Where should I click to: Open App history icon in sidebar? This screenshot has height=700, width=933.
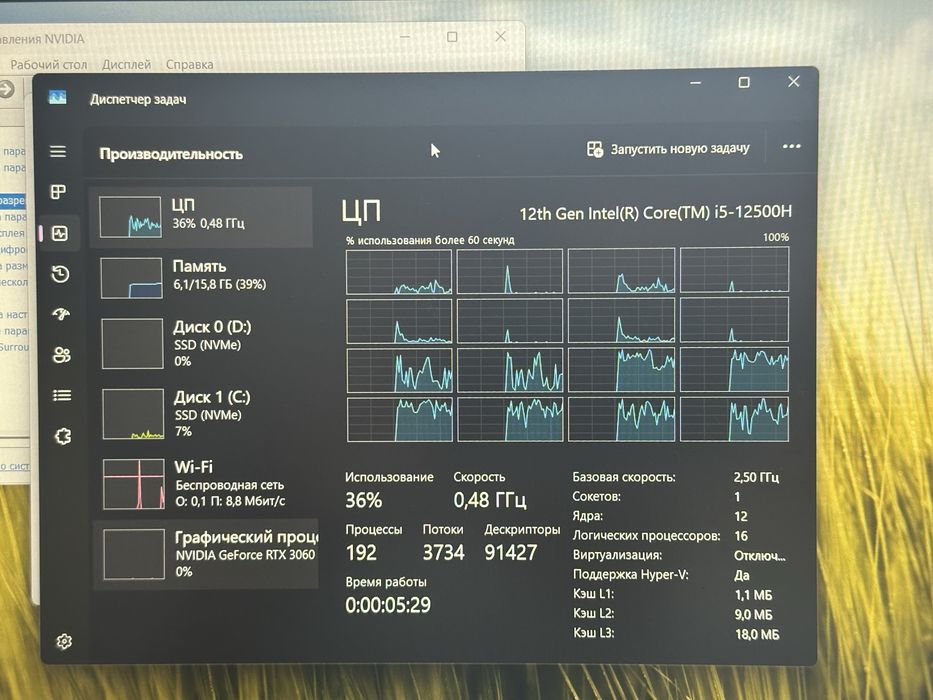[x=60, y=274]
